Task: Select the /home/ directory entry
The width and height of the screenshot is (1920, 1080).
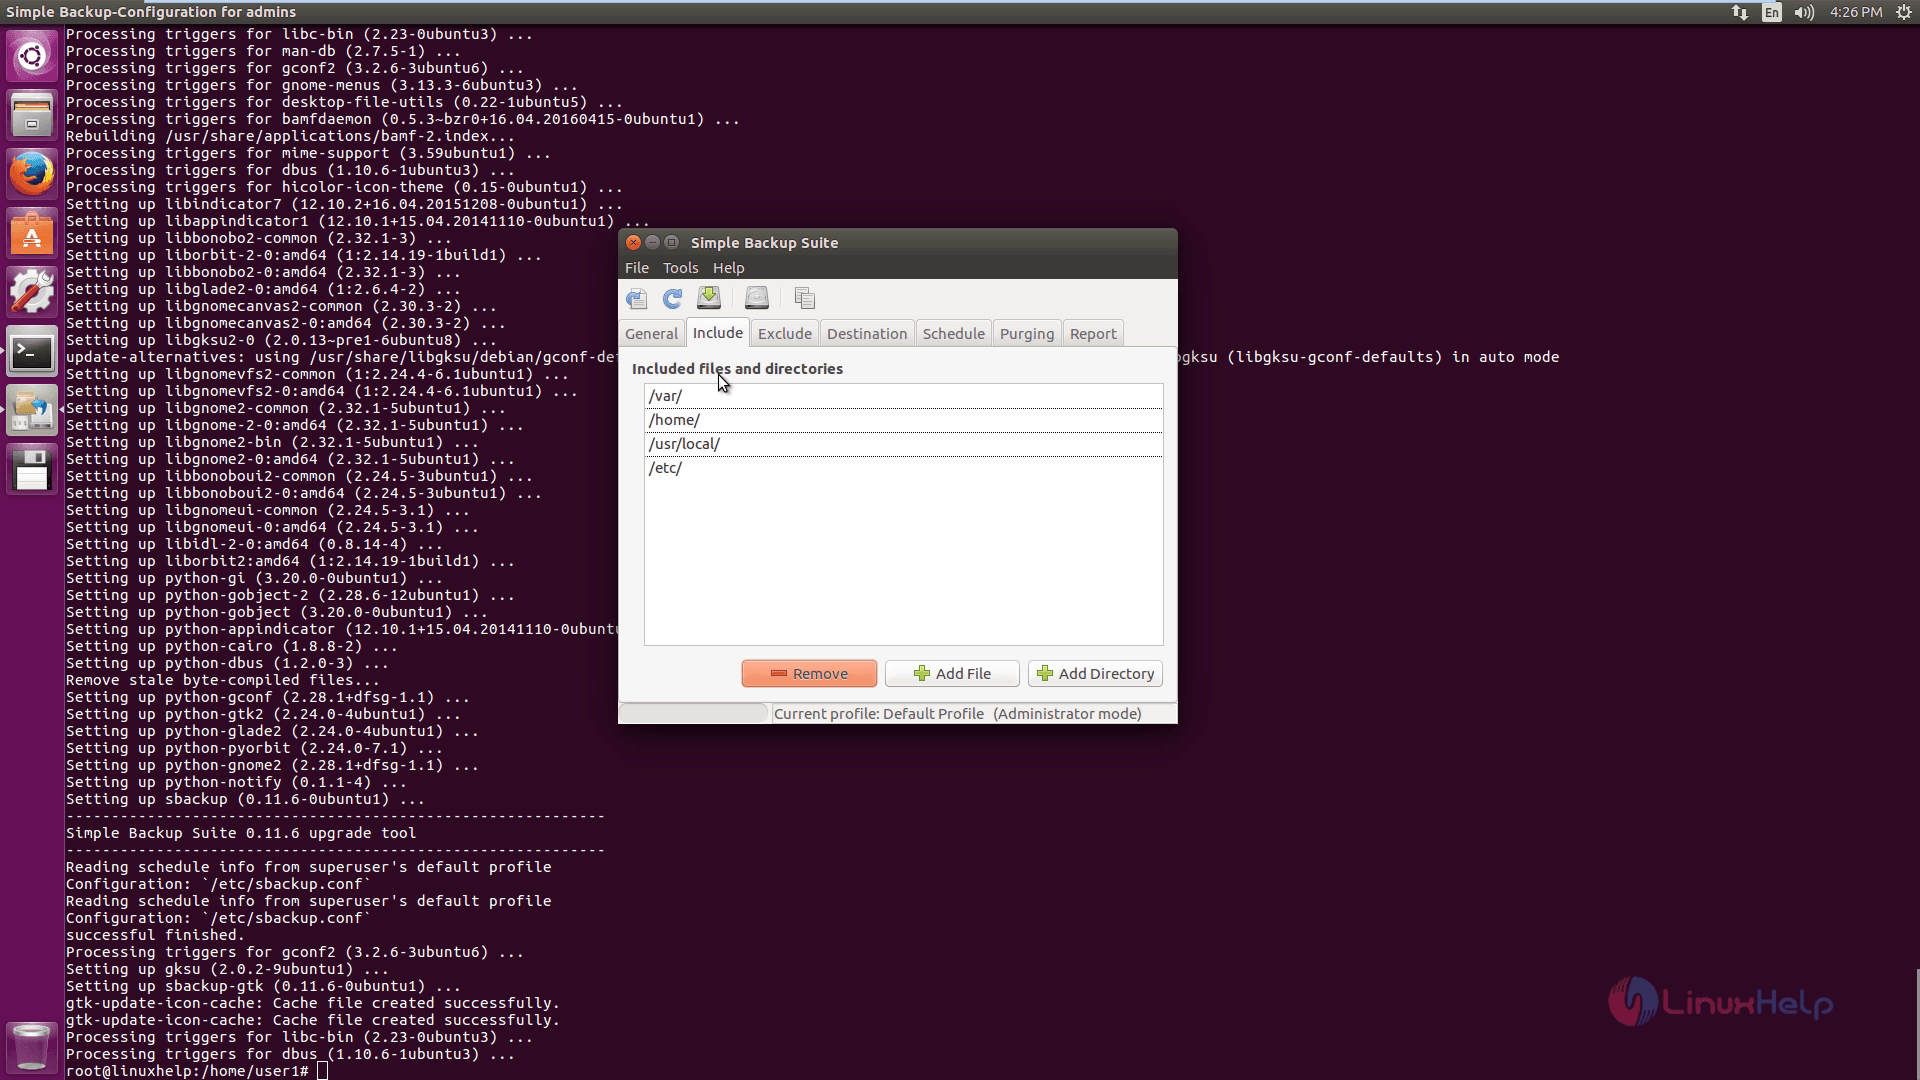Action: click(x=902, y=418)
